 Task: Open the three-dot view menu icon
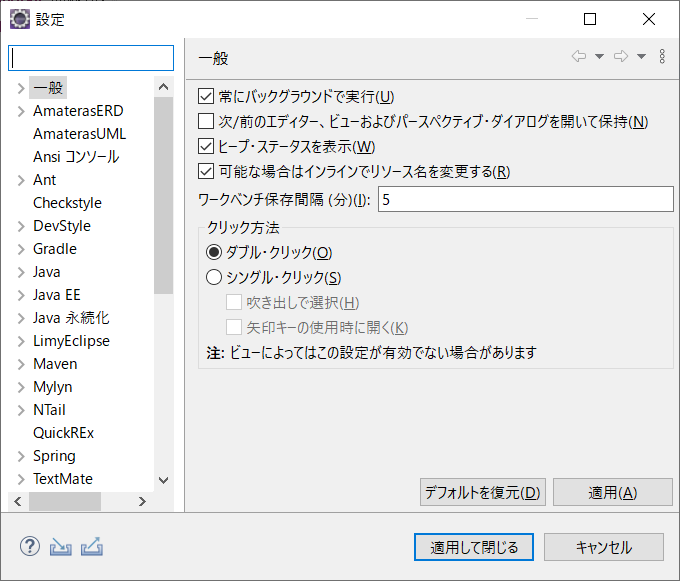(662, 56)
